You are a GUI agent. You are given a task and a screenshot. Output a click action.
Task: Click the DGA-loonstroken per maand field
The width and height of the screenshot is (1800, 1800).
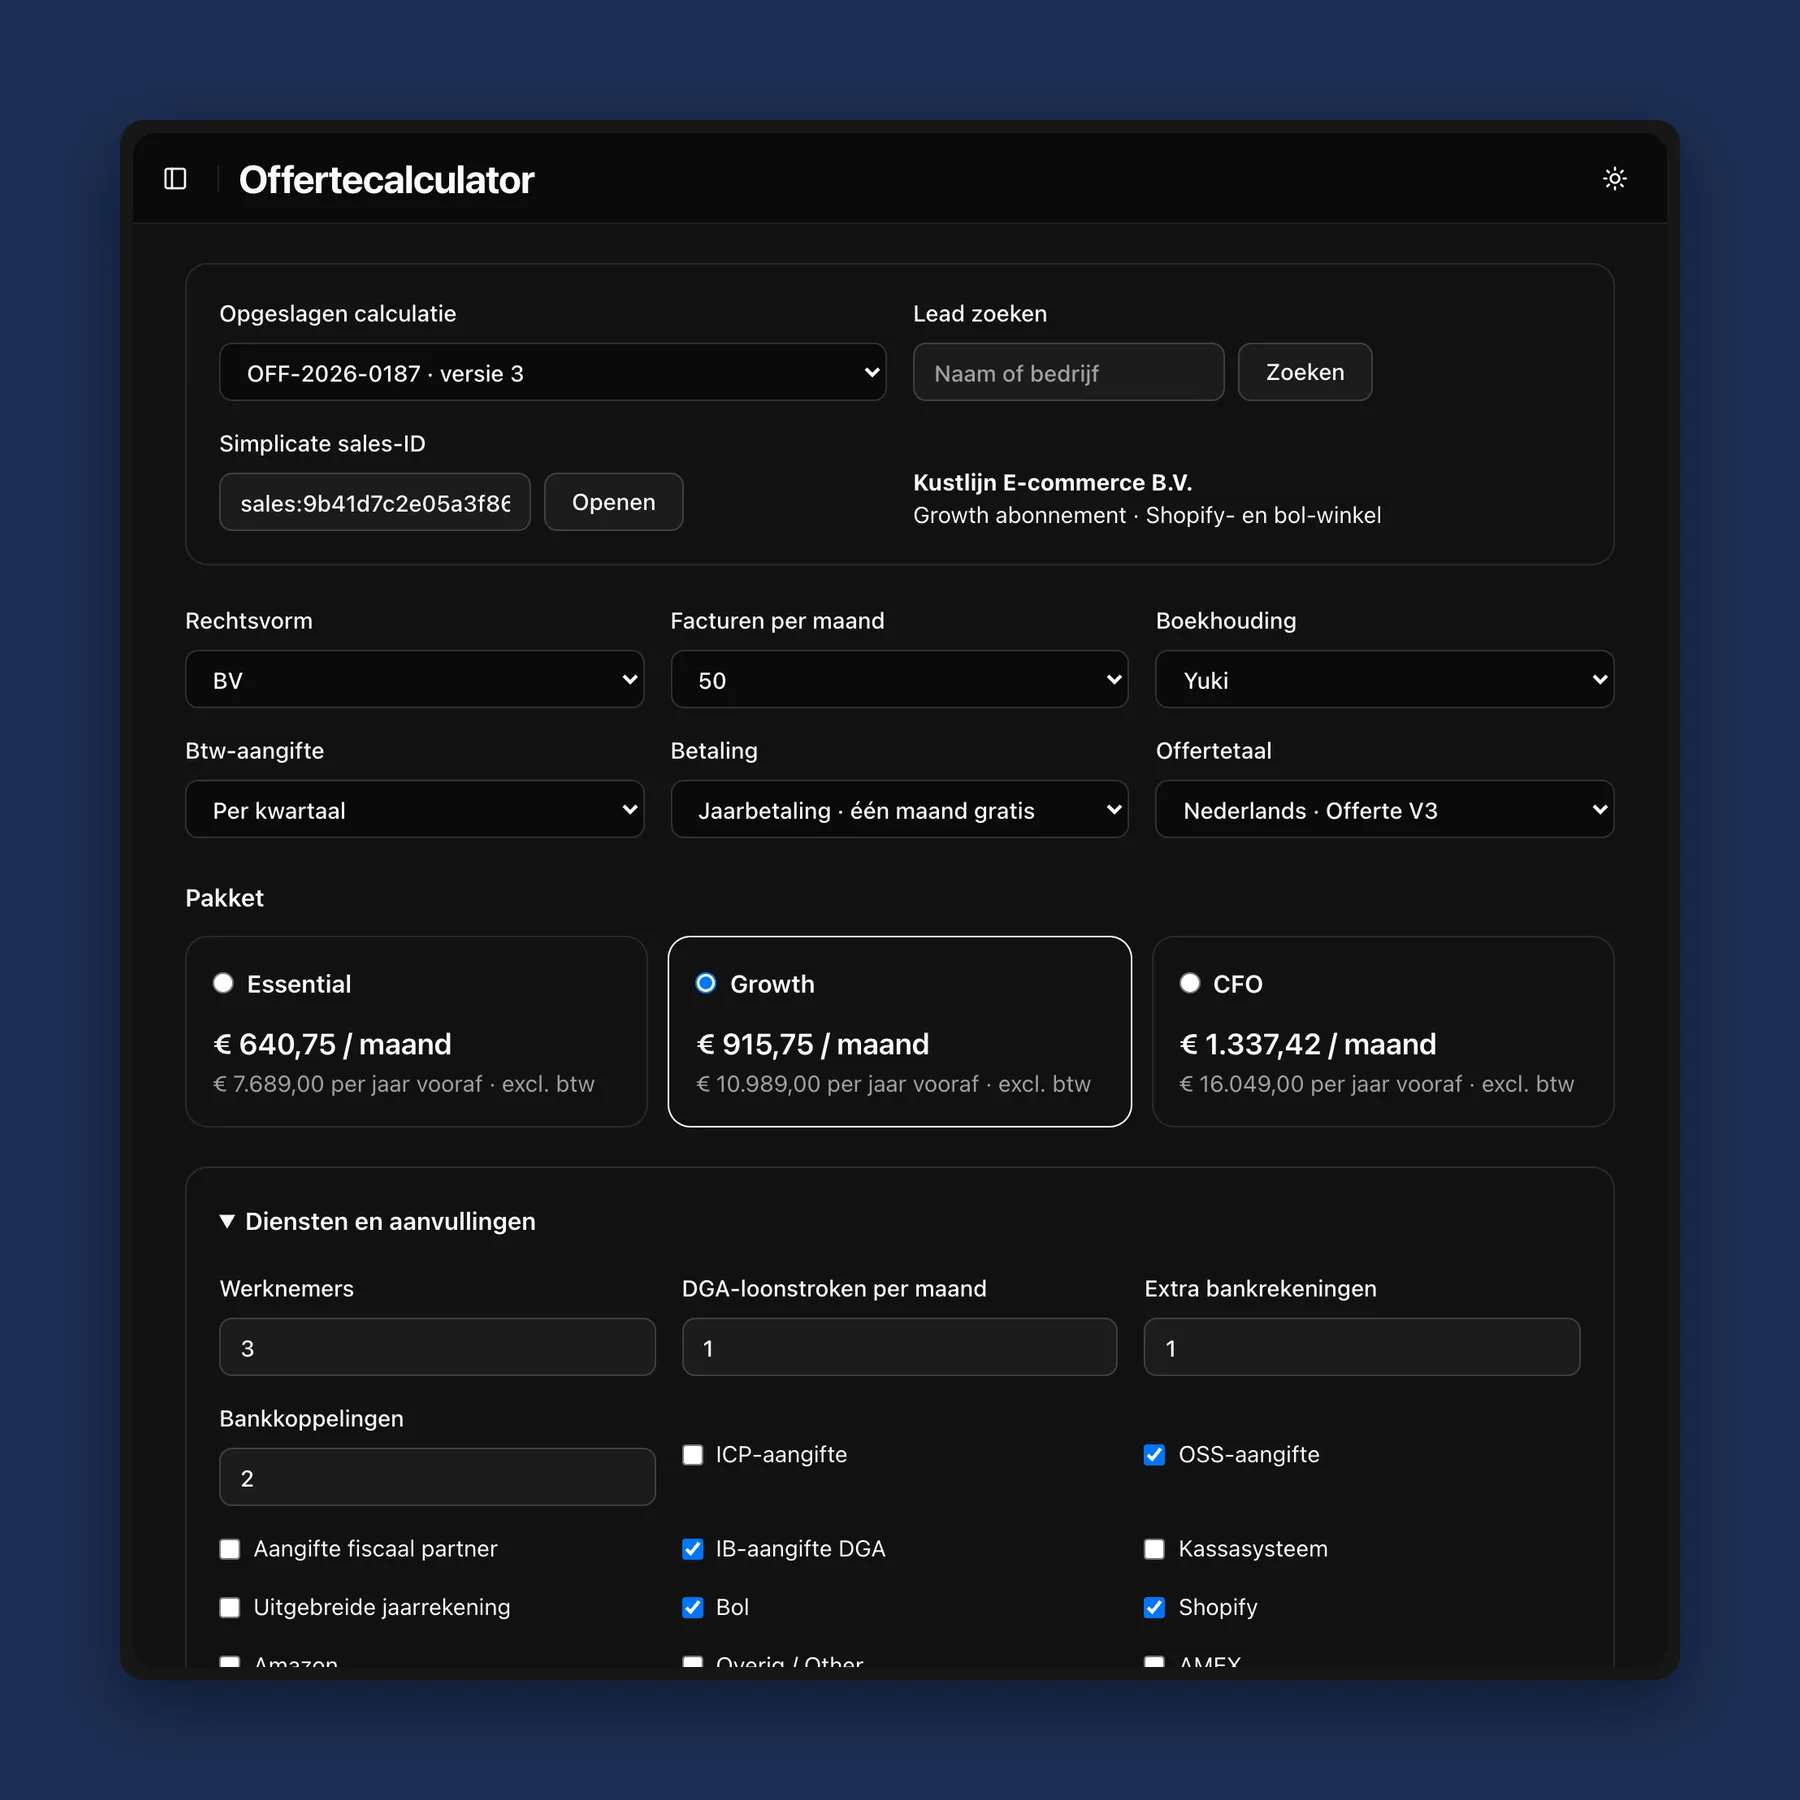coord(899,1348)
